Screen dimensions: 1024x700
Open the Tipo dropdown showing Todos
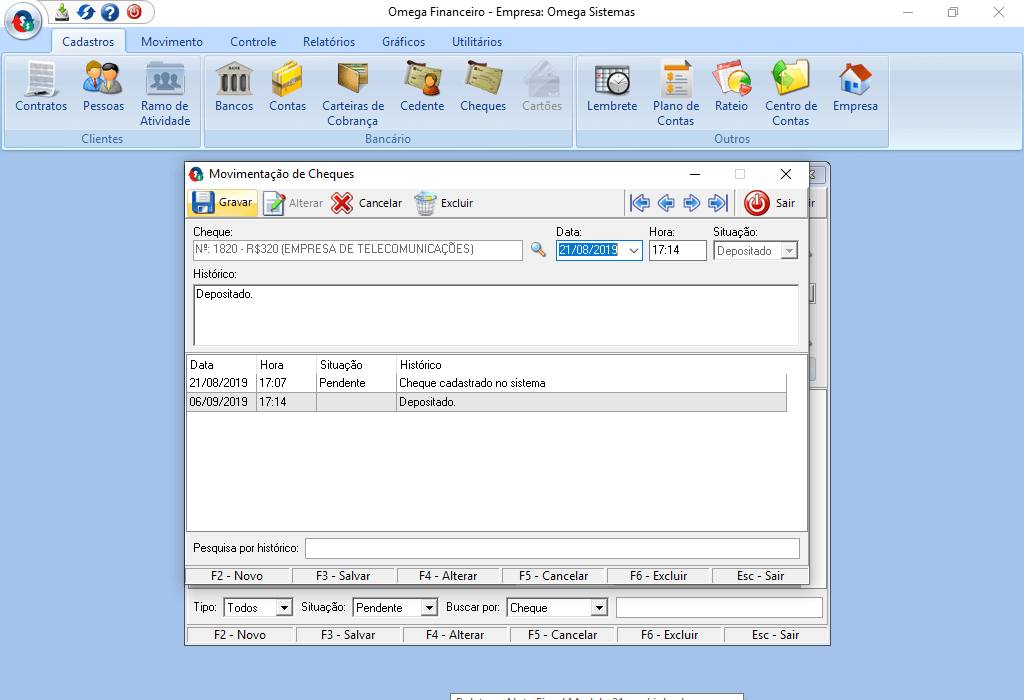(284, 608)
